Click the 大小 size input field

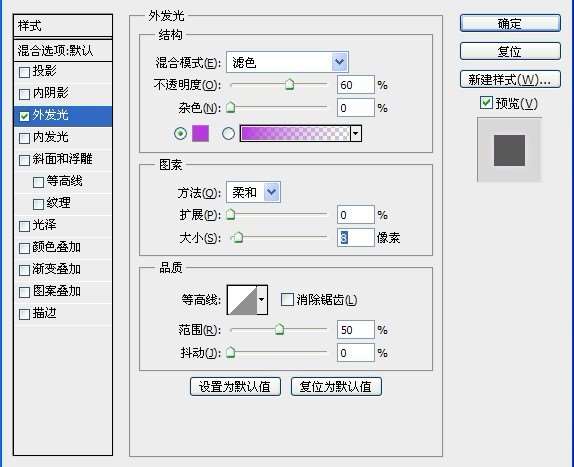point(355,238)
